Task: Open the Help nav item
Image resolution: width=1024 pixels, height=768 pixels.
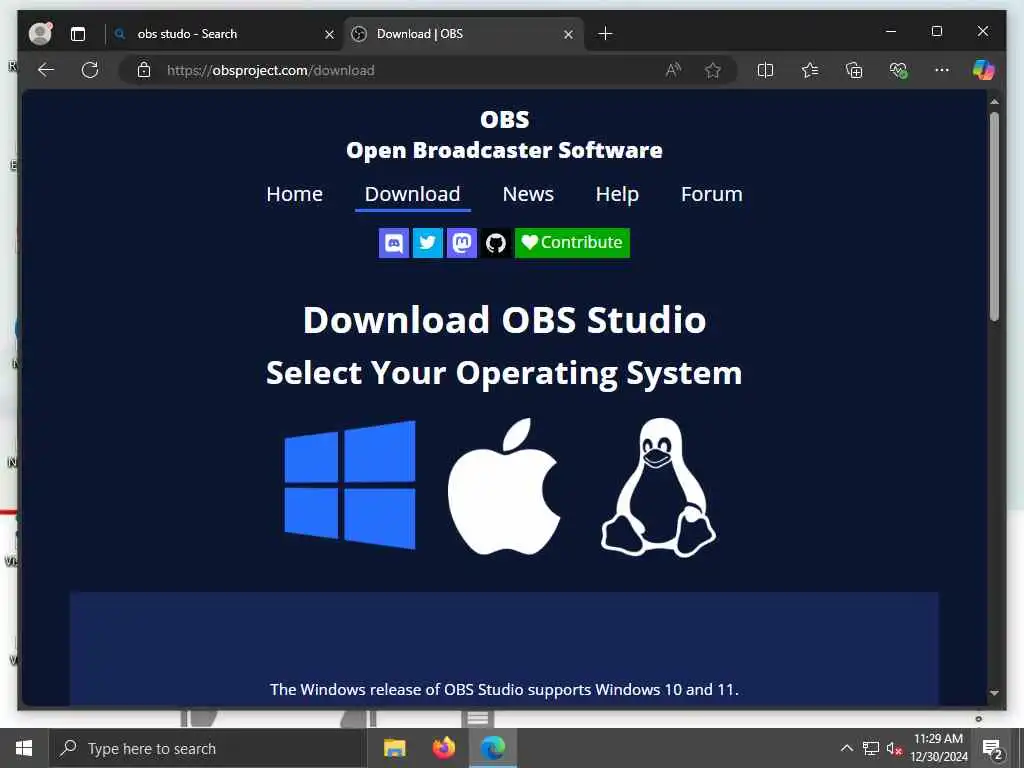Action: coord(617,194)
